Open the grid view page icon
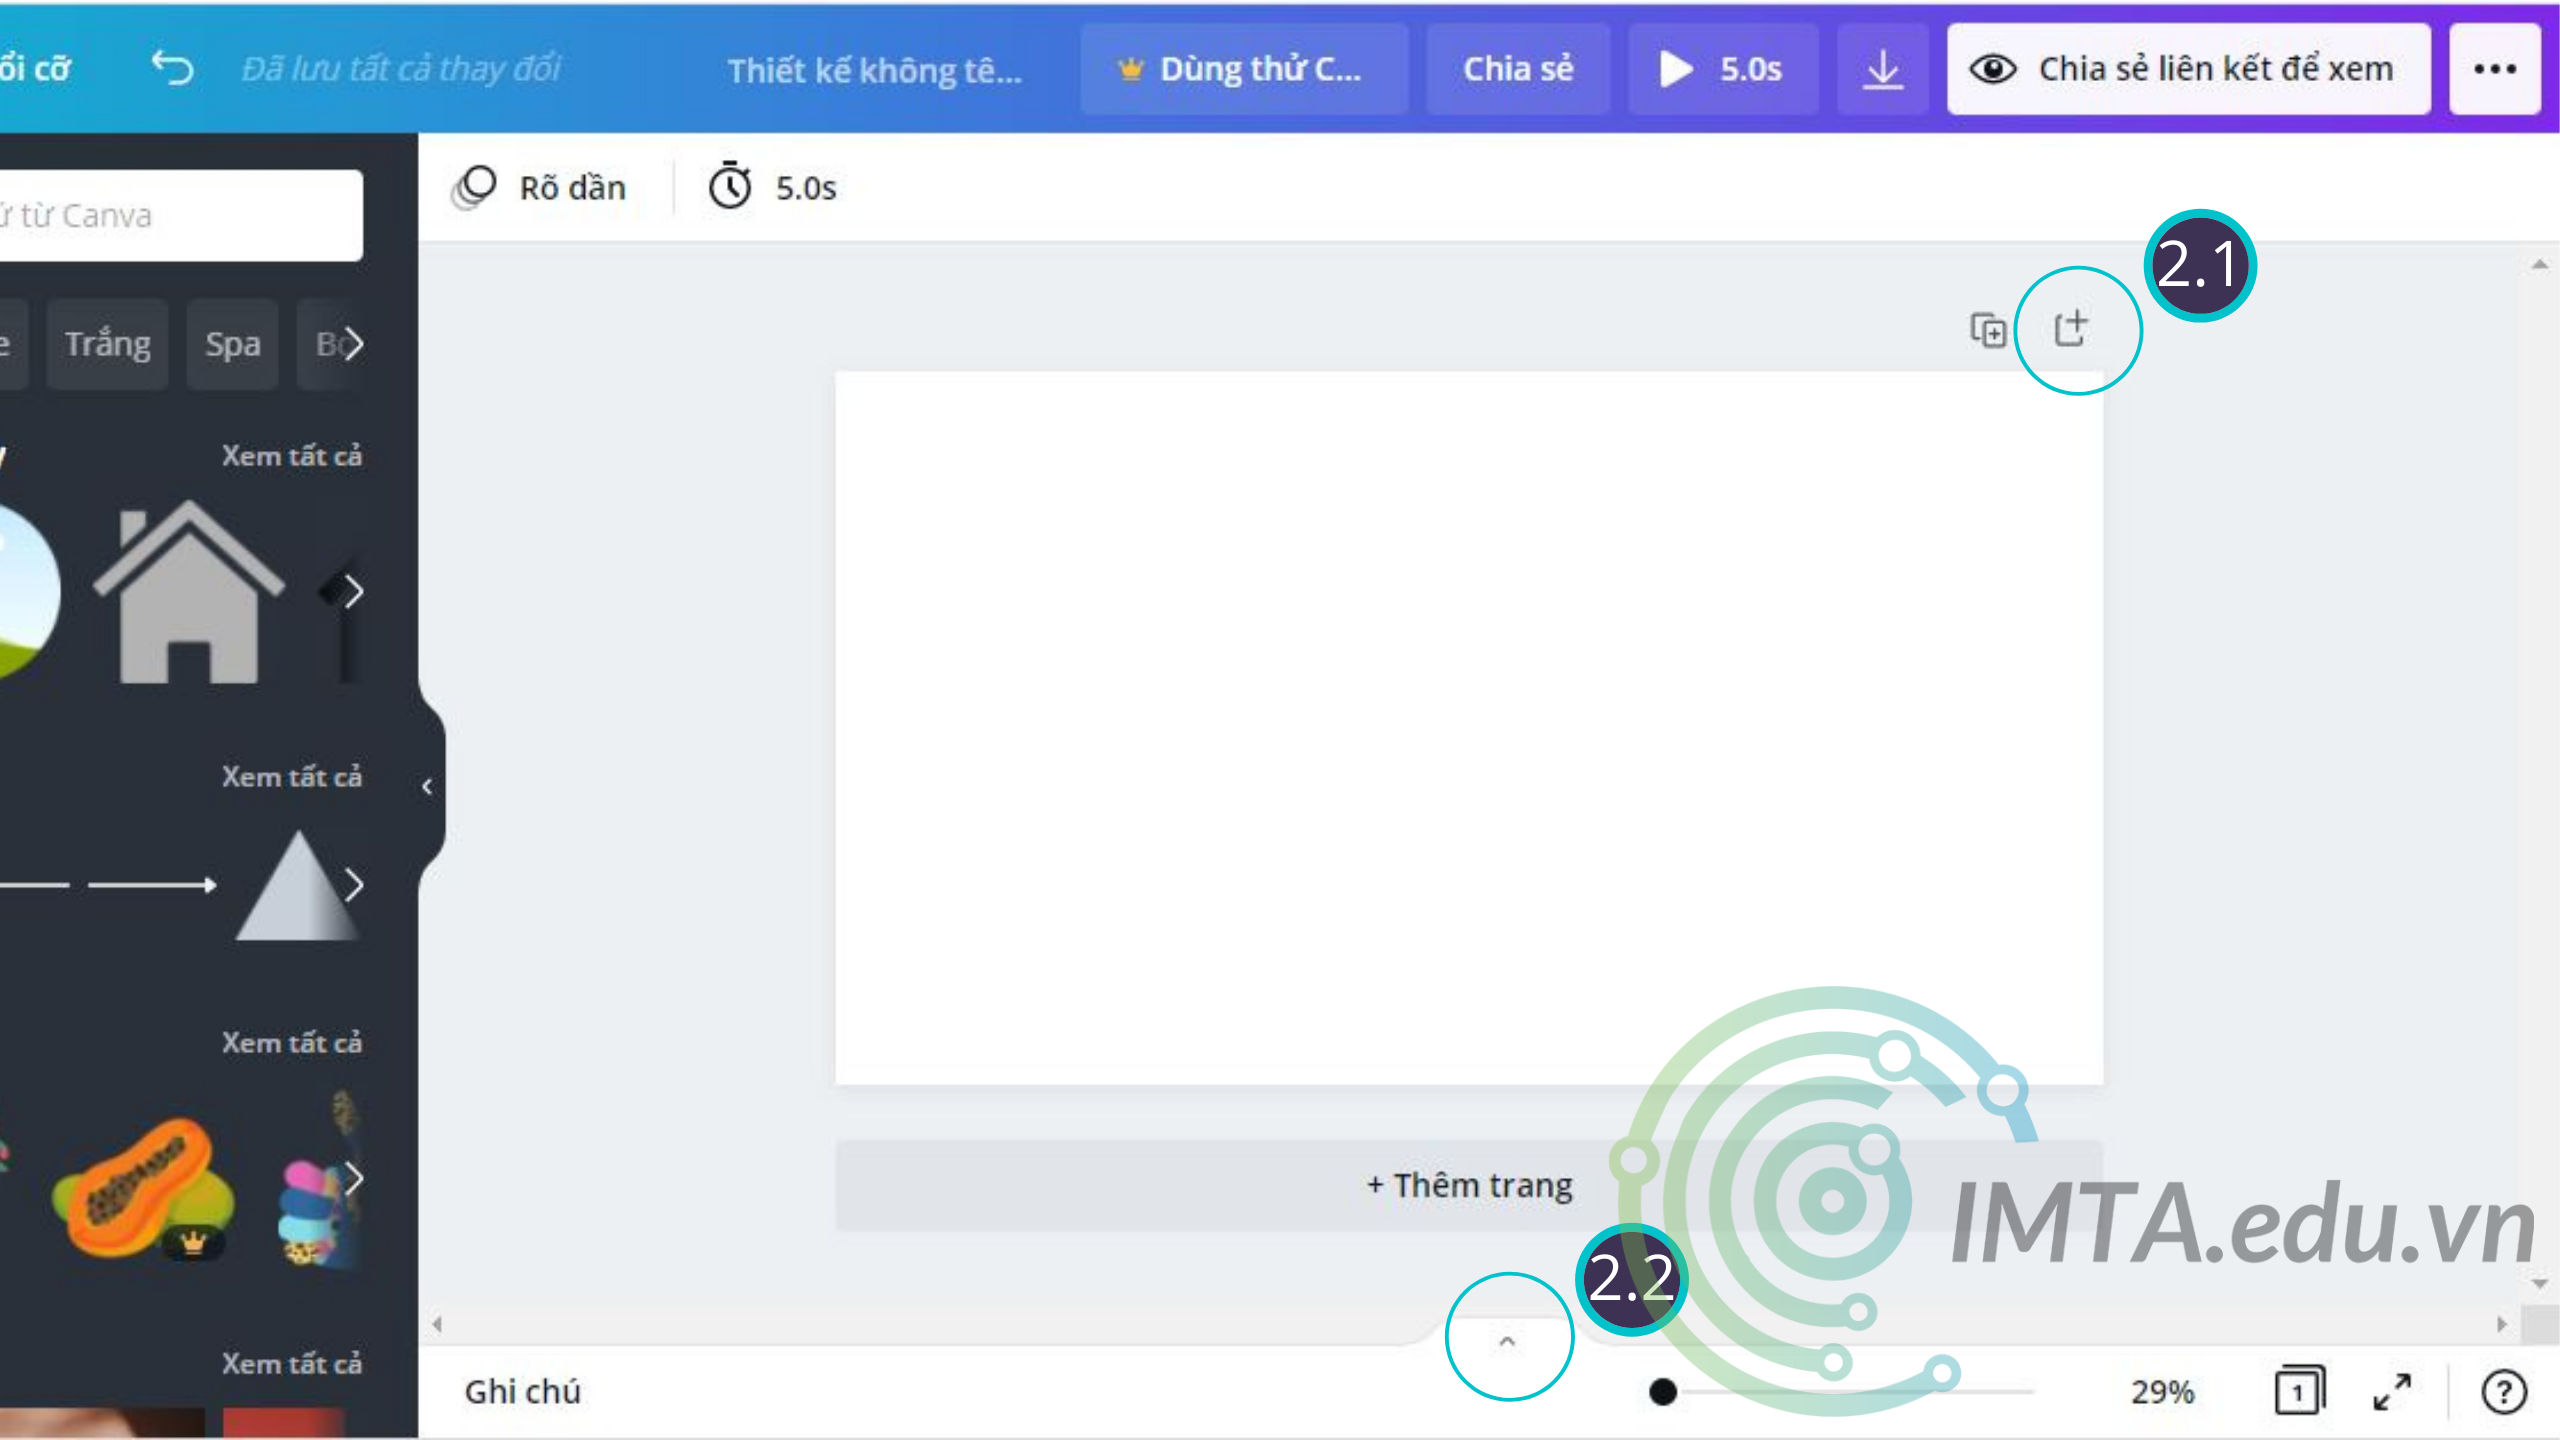This screenshot has height=1440, width=2560. click(2299, 1391)
